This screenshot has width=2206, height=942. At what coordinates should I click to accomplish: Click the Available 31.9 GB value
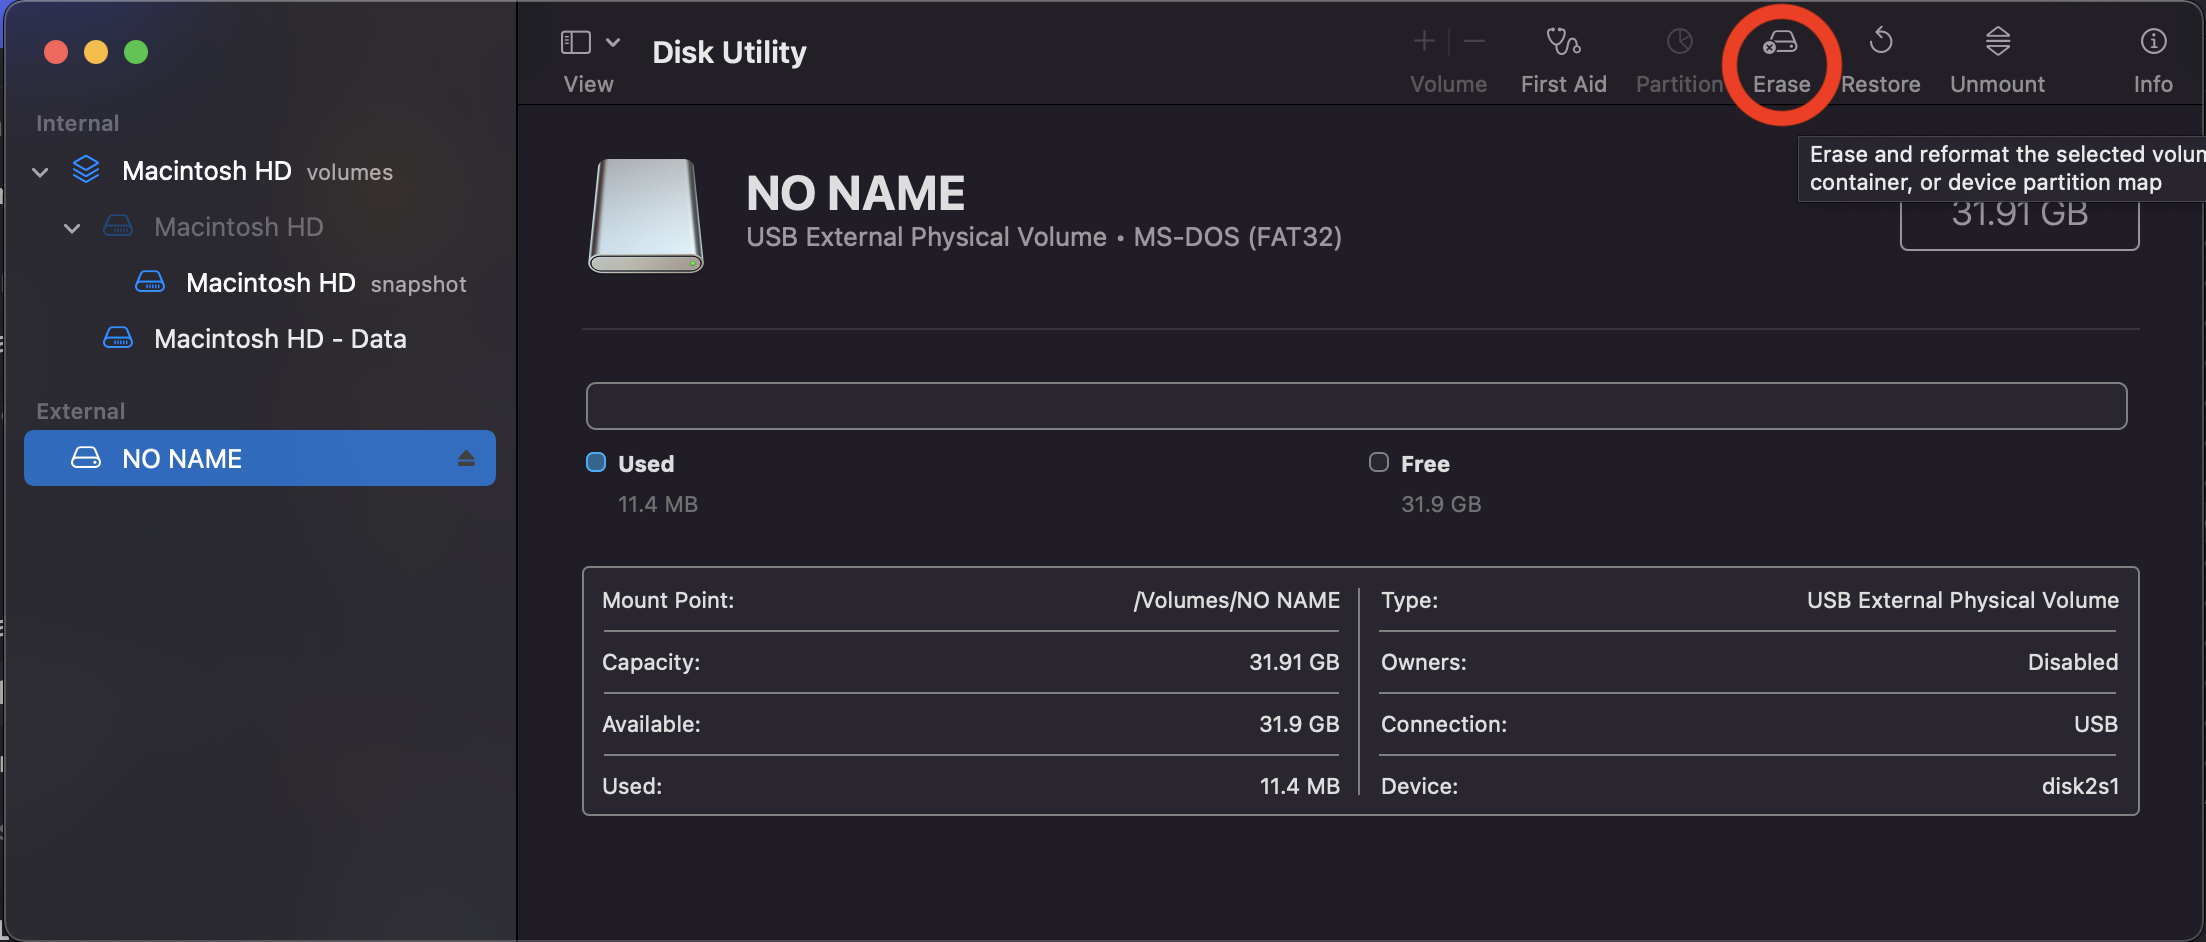1299,724
